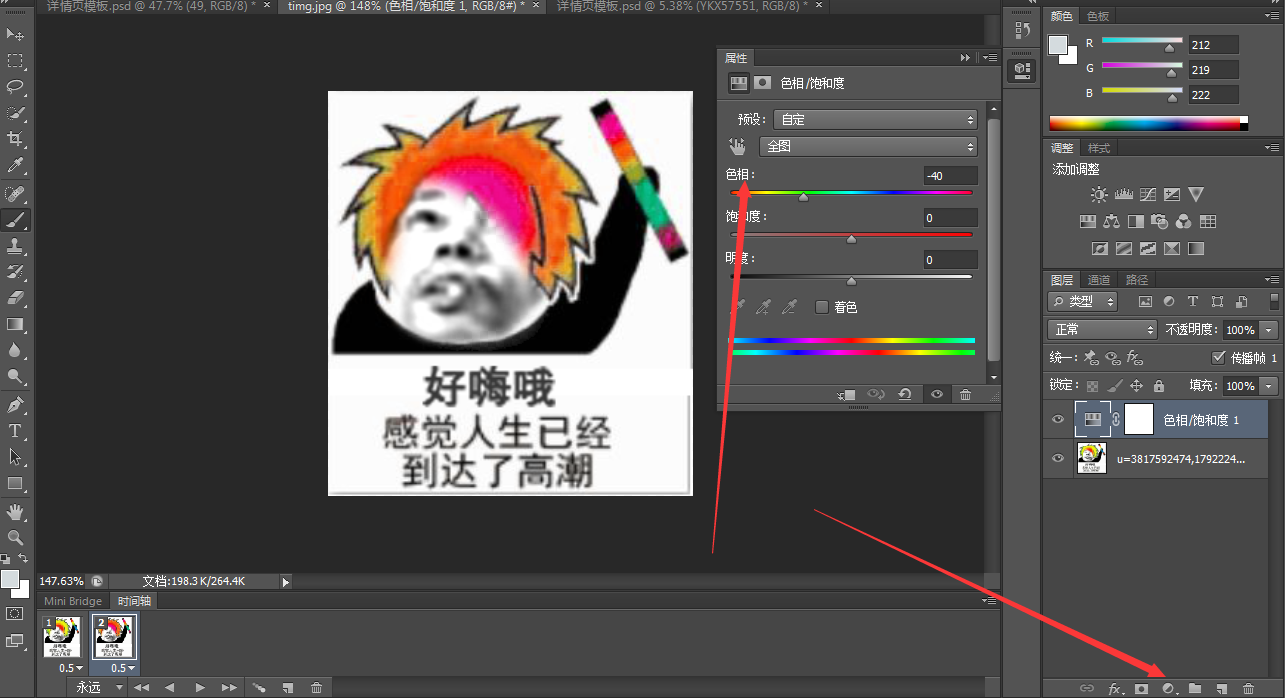Add a Color Balance adjustment
Viewport: 1285px width, 698px height.
pyautogui.click(x=1112, y=222)
